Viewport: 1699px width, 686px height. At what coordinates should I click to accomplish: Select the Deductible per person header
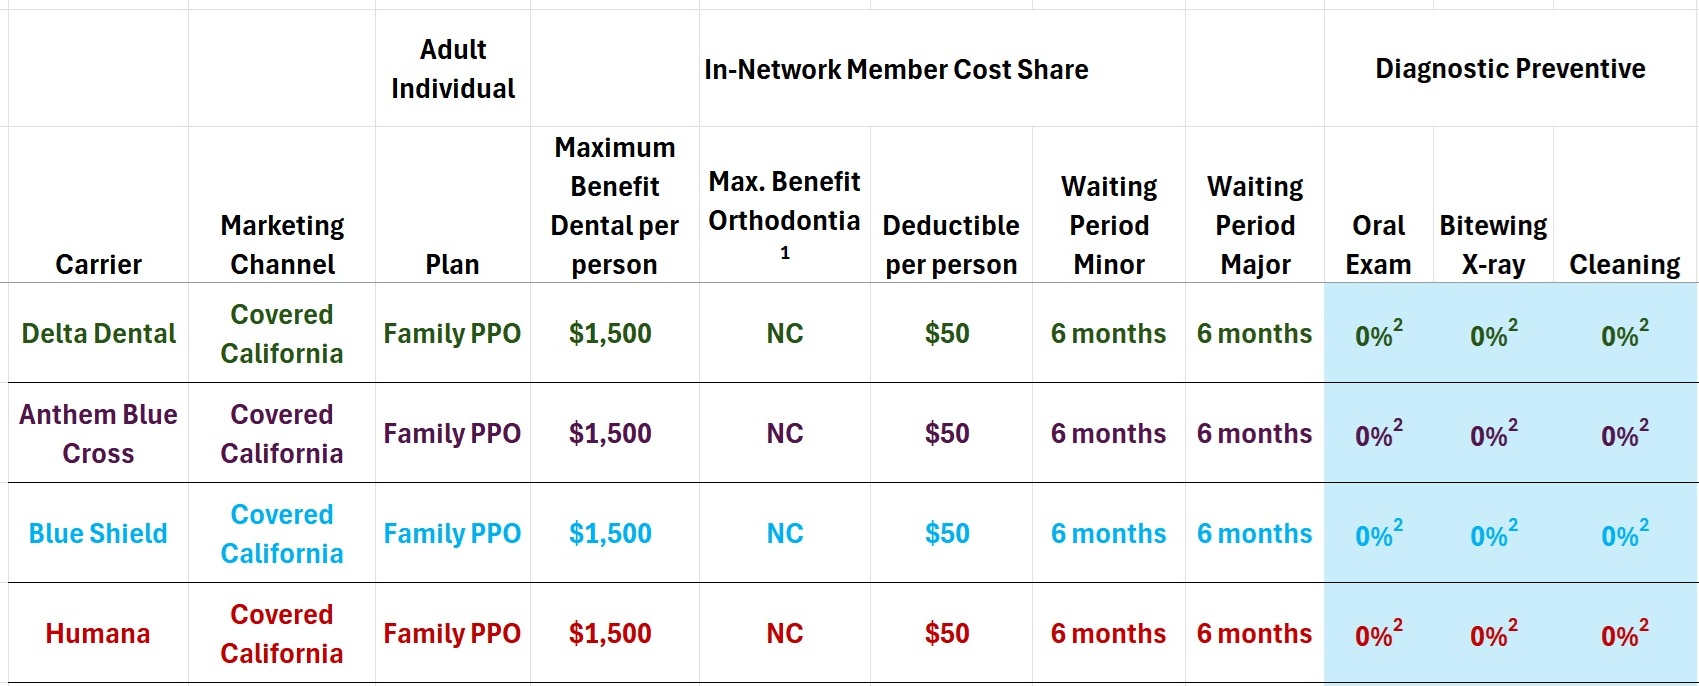(951, 244)
